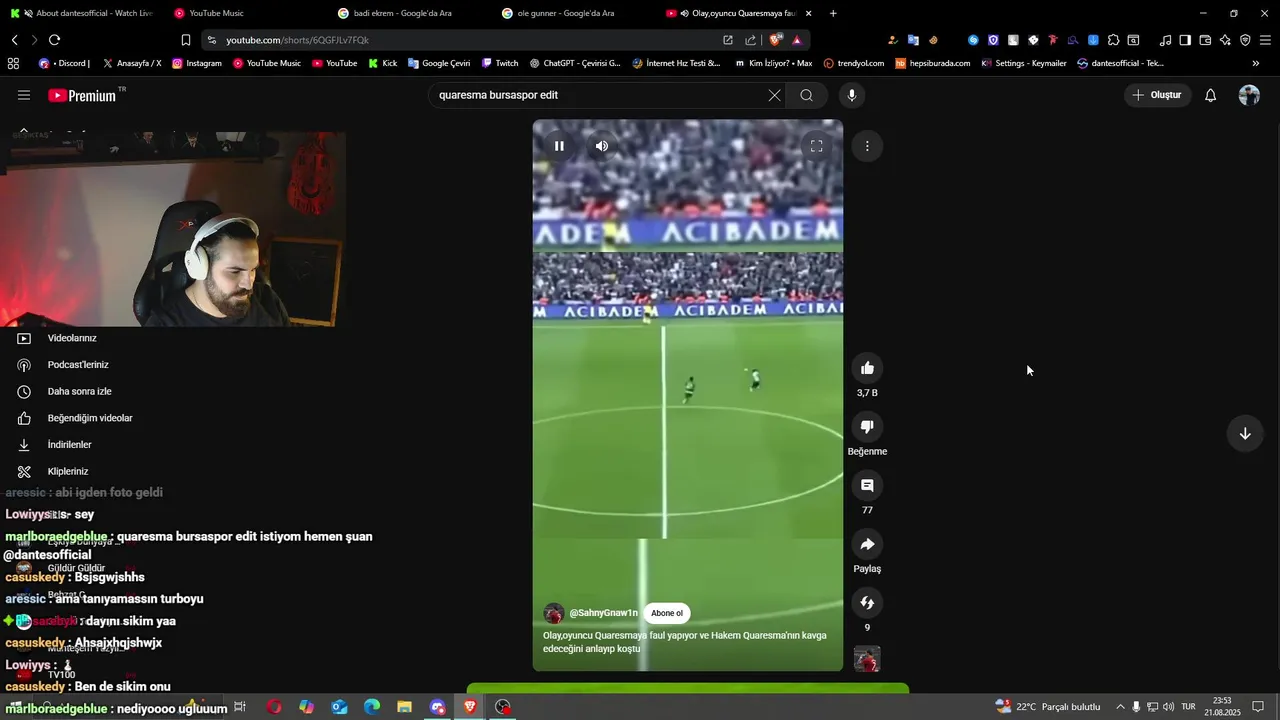Open the account avatar menu
Viewport: 1280px width, 720px height.
point(1249,95)
